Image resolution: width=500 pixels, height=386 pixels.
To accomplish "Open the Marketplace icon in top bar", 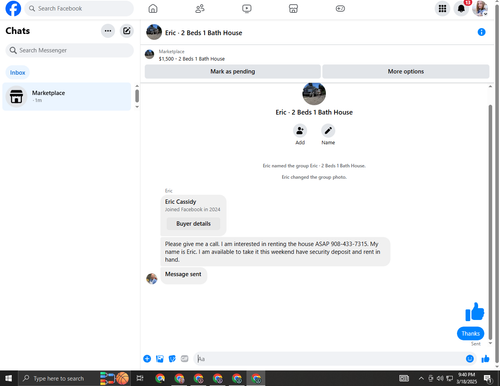I will pyautogui.click(x=293, y=9).
